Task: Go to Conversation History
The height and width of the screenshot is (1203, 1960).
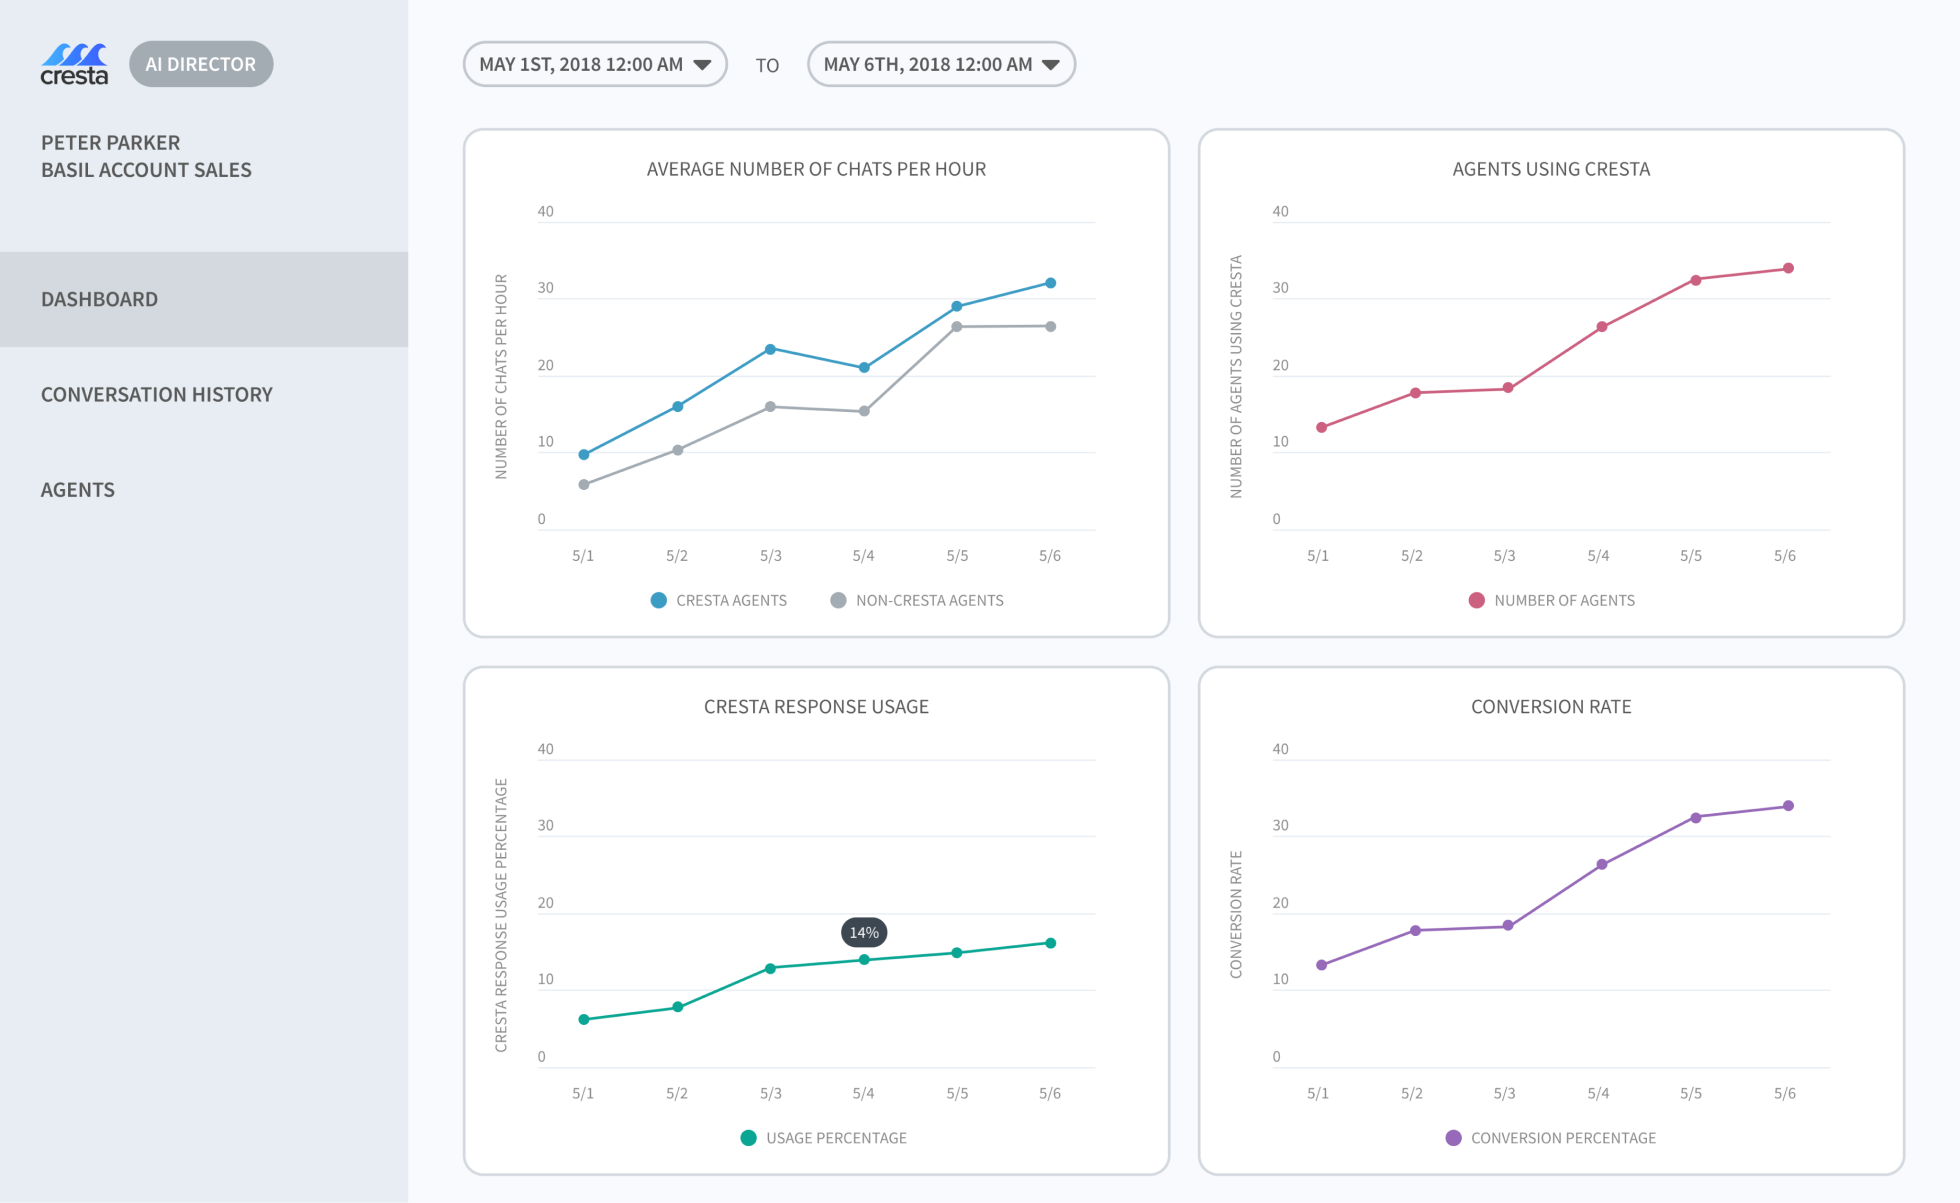Action: (157, 394)
